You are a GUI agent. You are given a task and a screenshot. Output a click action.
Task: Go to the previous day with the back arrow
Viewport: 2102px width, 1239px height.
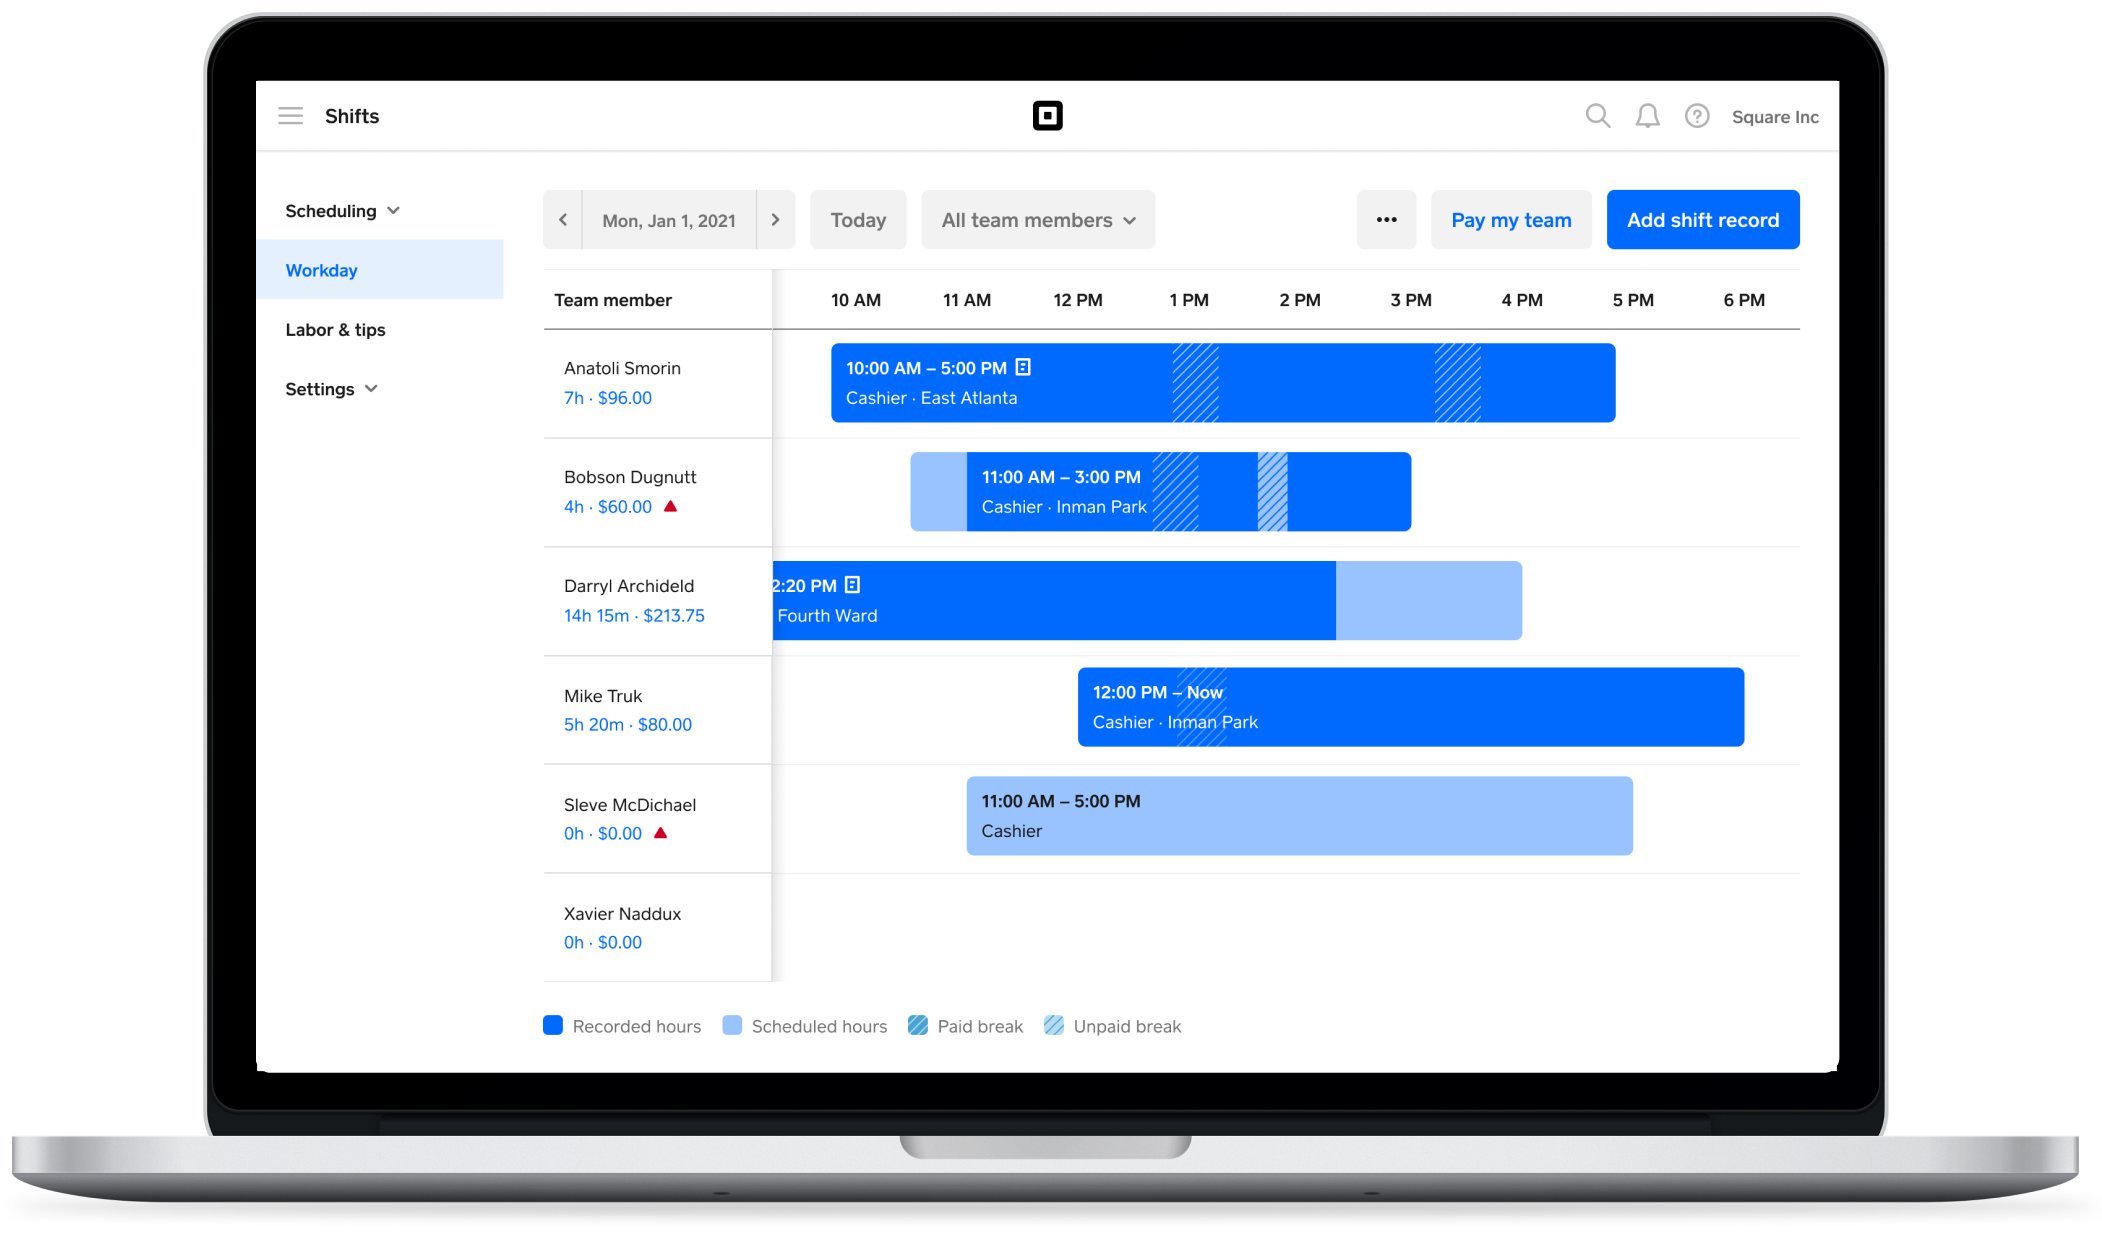[562, 219]
